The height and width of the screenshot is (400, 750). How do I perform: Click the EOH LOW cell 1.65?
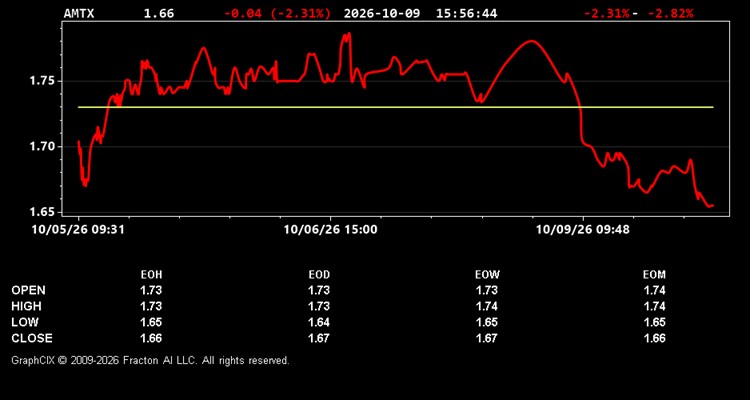coord(151,322)
